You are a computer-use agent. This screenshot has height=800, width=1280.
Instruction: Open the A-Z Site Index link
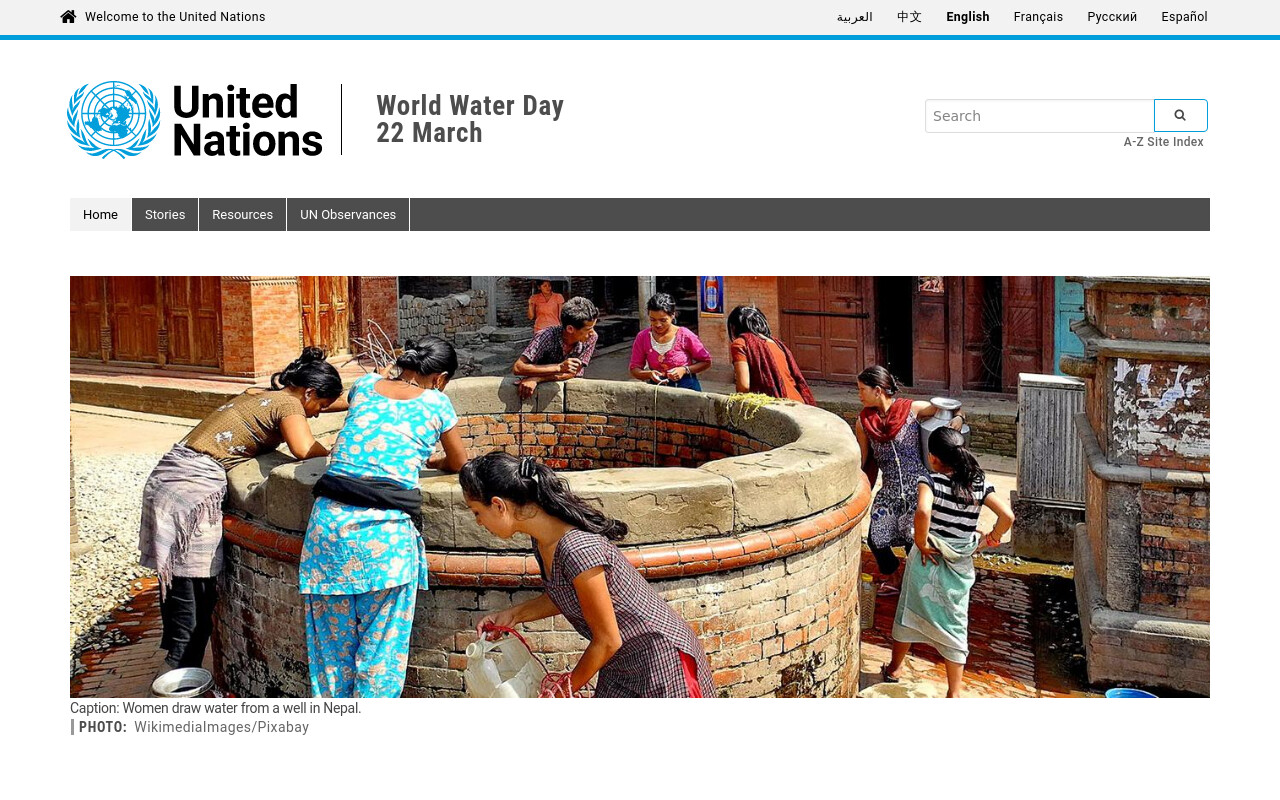(x=1163, y=142)
